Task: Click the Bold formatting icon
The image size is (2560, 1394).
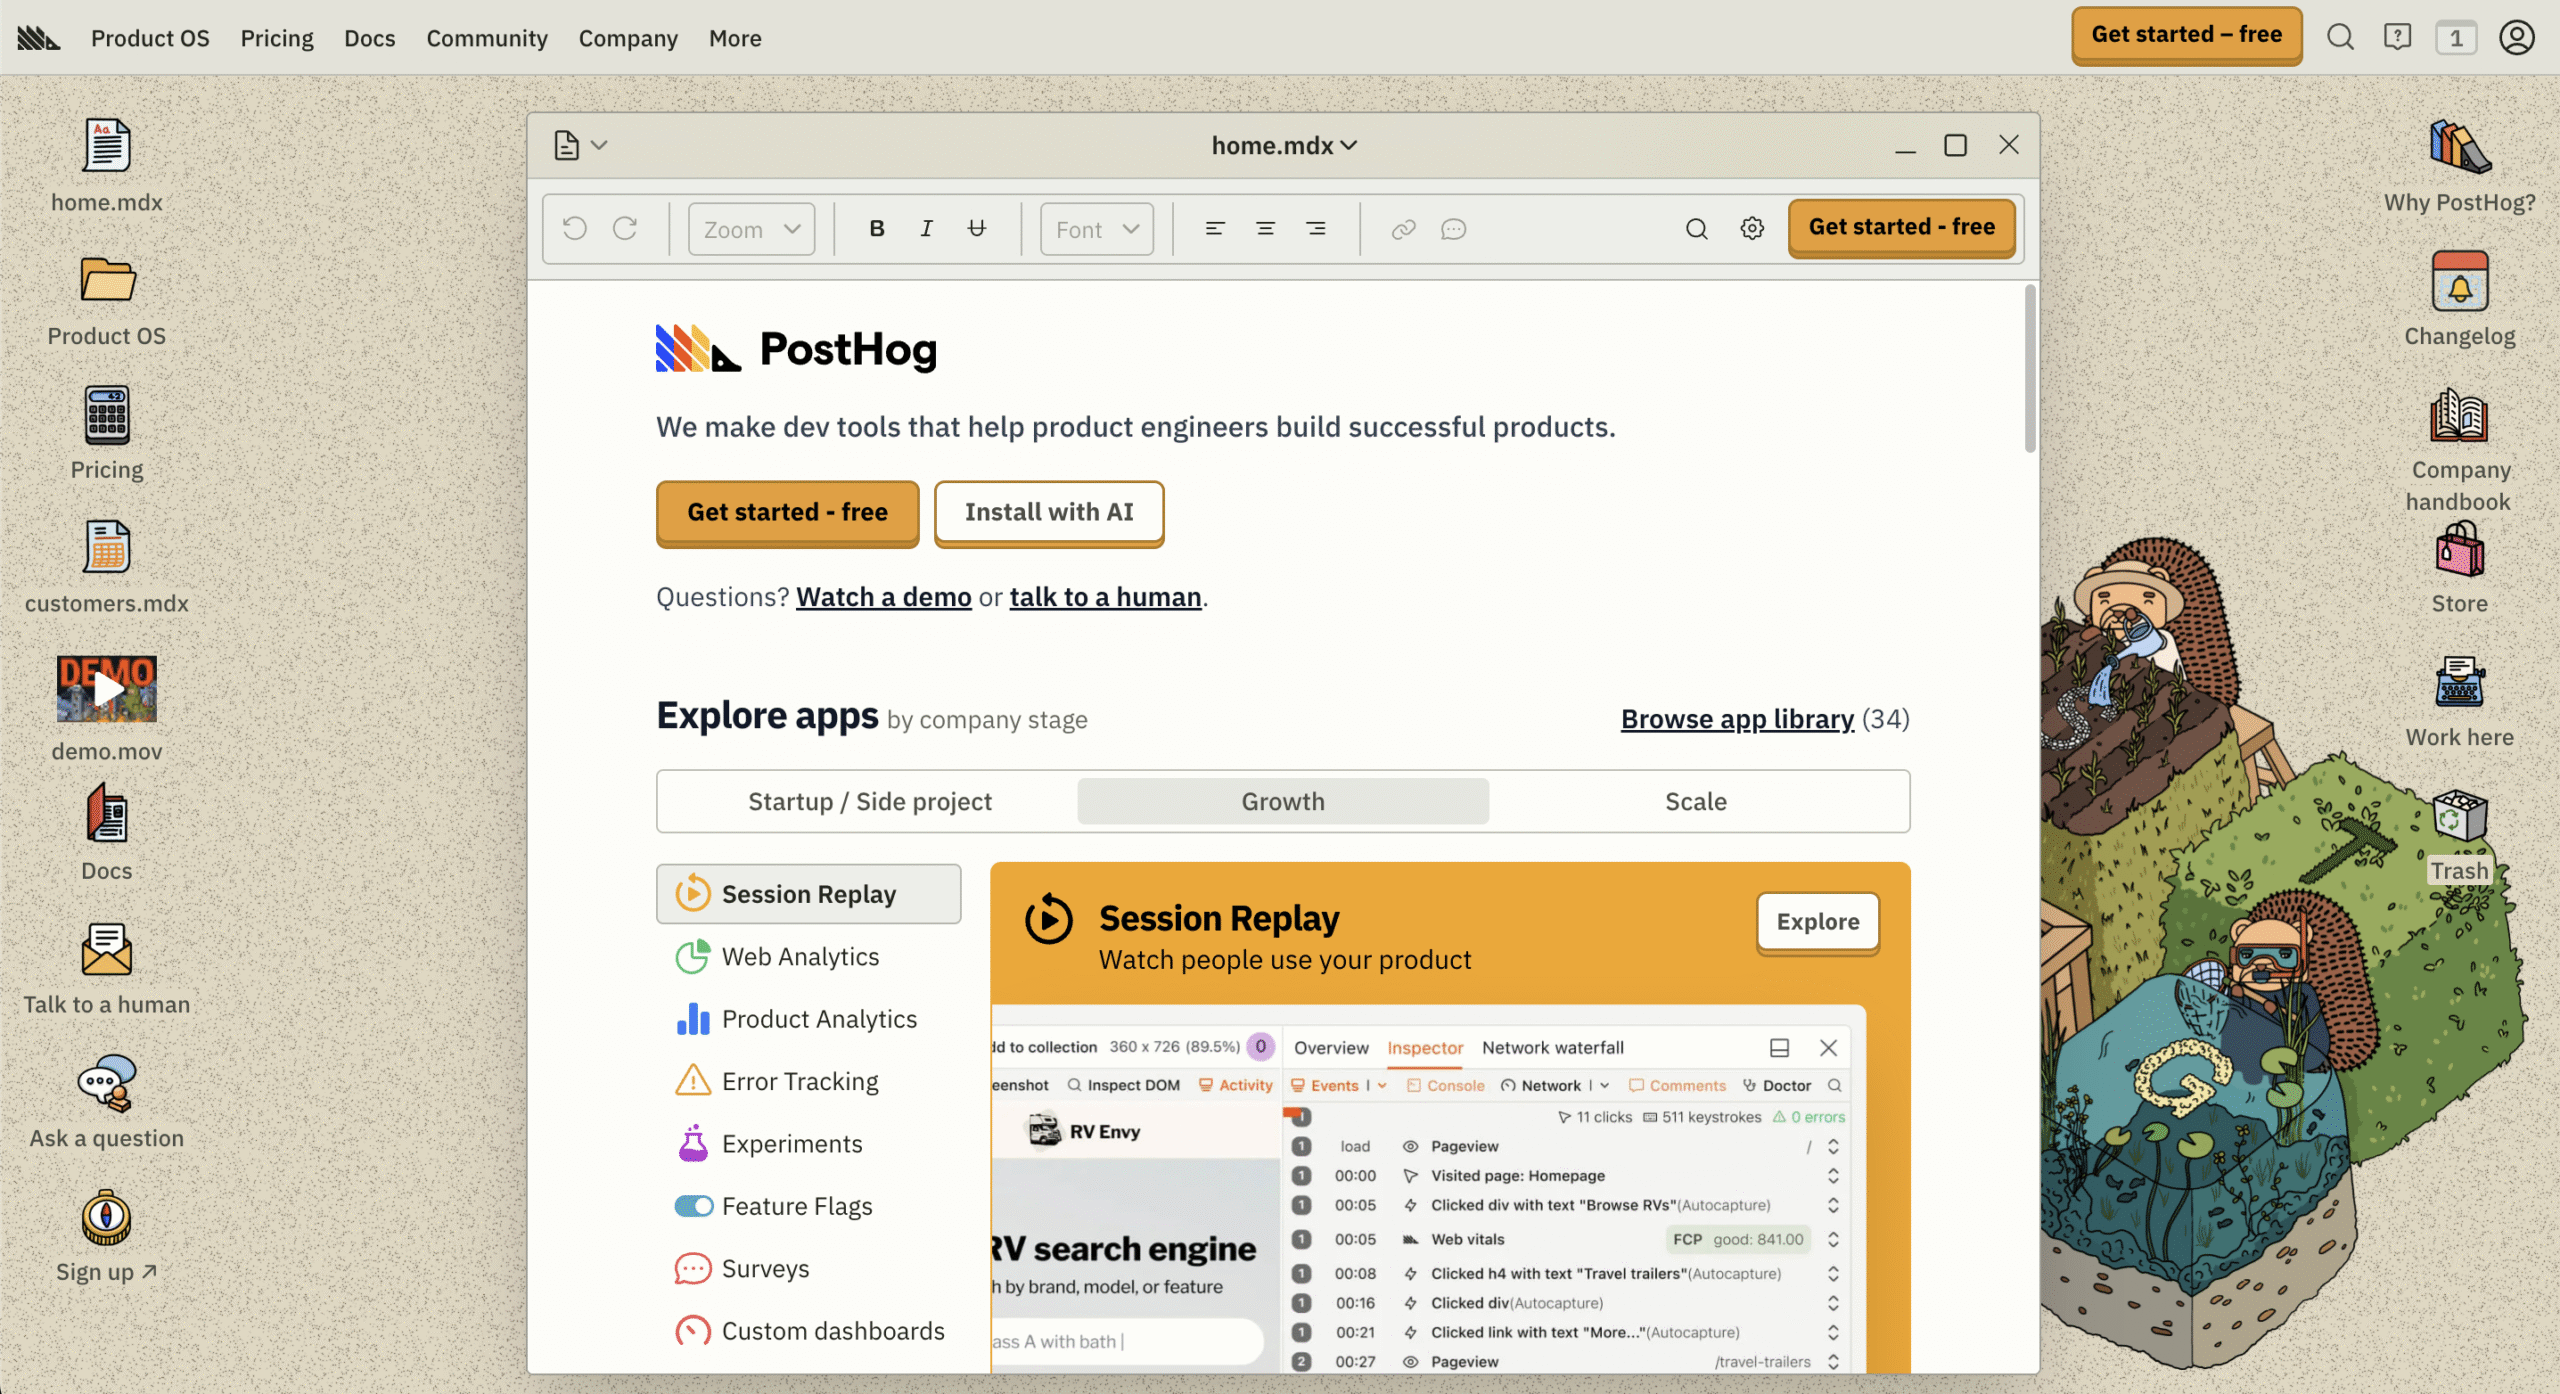Action: click(x=876, y=229)
